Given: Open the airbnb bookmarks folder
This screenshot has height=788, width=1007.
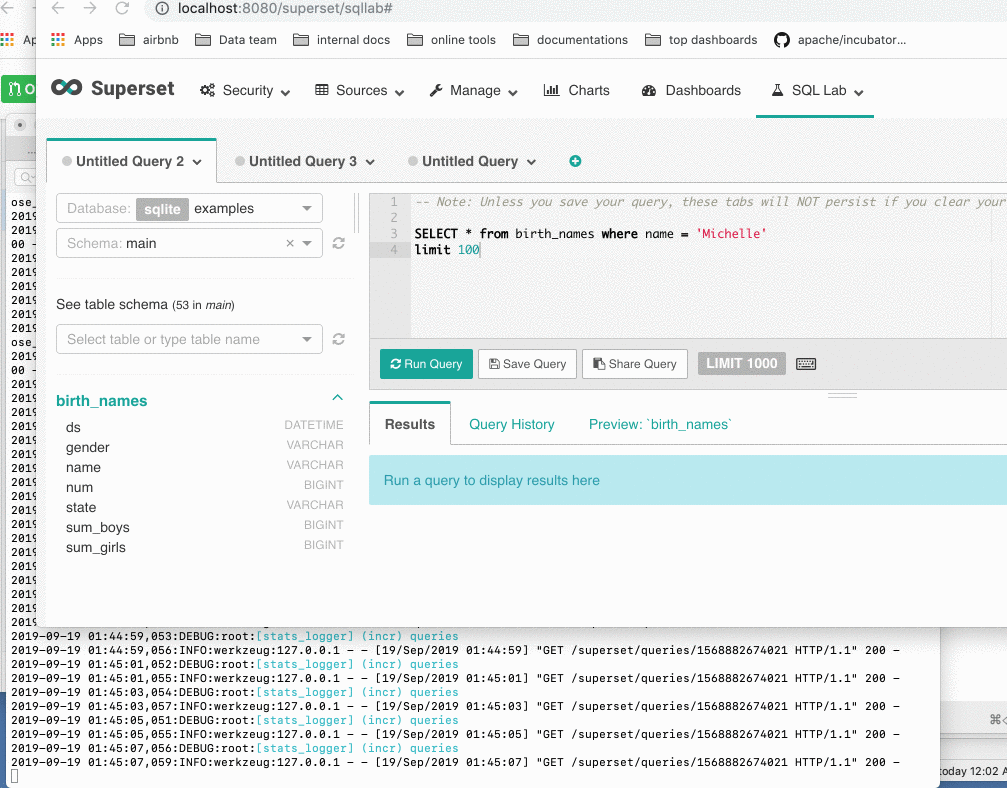Looking at the screenshot, I should coord(149,40).
